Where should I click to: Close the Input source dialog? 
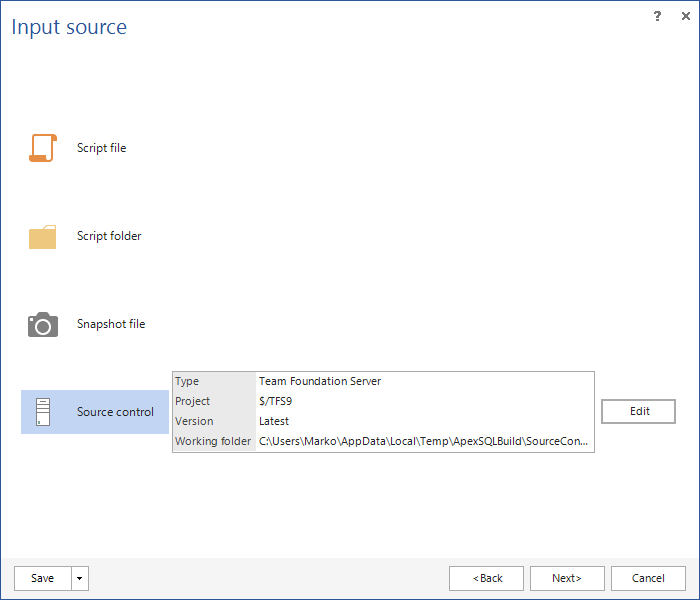[x=686, y=17]
